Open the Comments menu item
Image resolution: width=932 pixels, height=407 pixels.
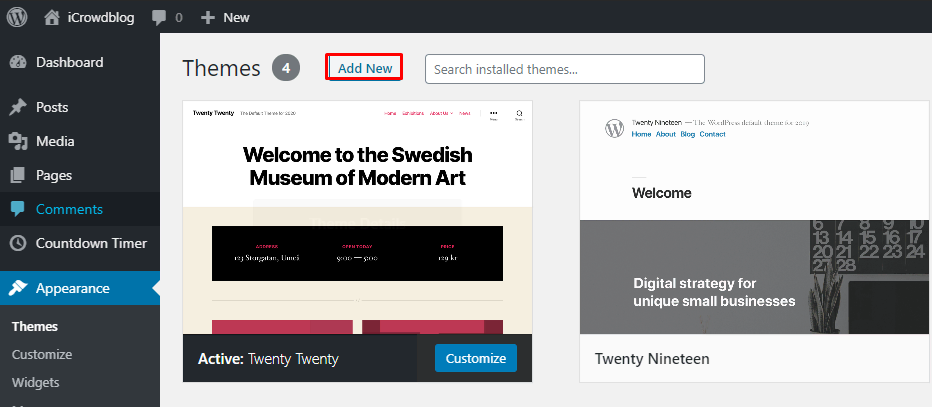[x=69, y=209]
